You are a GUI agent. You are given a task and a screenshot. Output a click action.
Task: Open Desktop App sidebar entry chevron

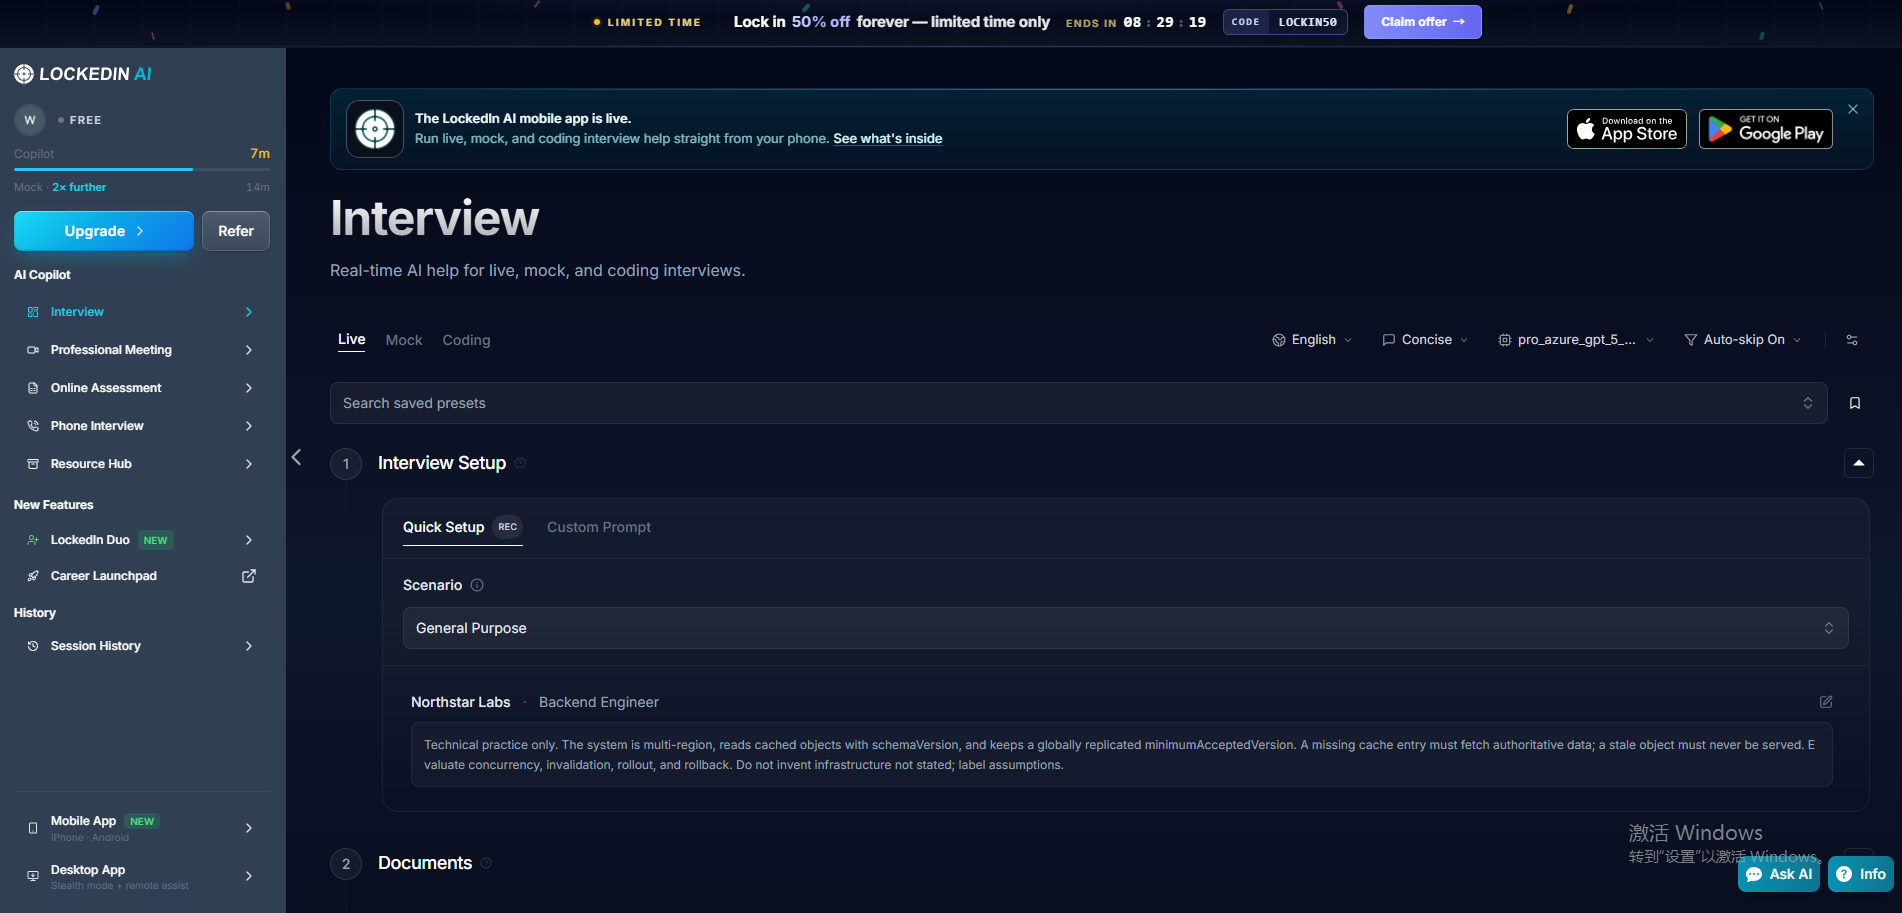(x=249, y=876)
